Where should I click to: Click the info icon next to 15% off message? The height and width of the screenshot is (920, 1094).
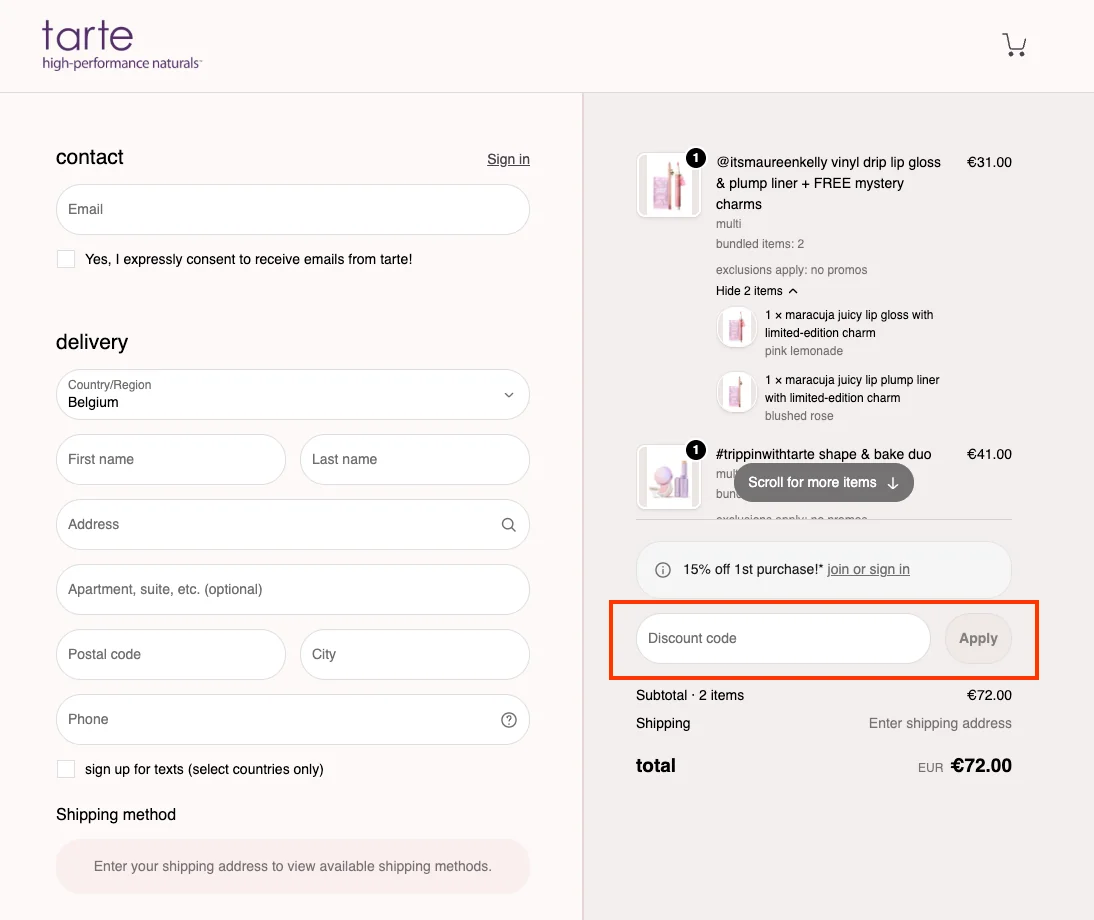[x=662, y=569]
